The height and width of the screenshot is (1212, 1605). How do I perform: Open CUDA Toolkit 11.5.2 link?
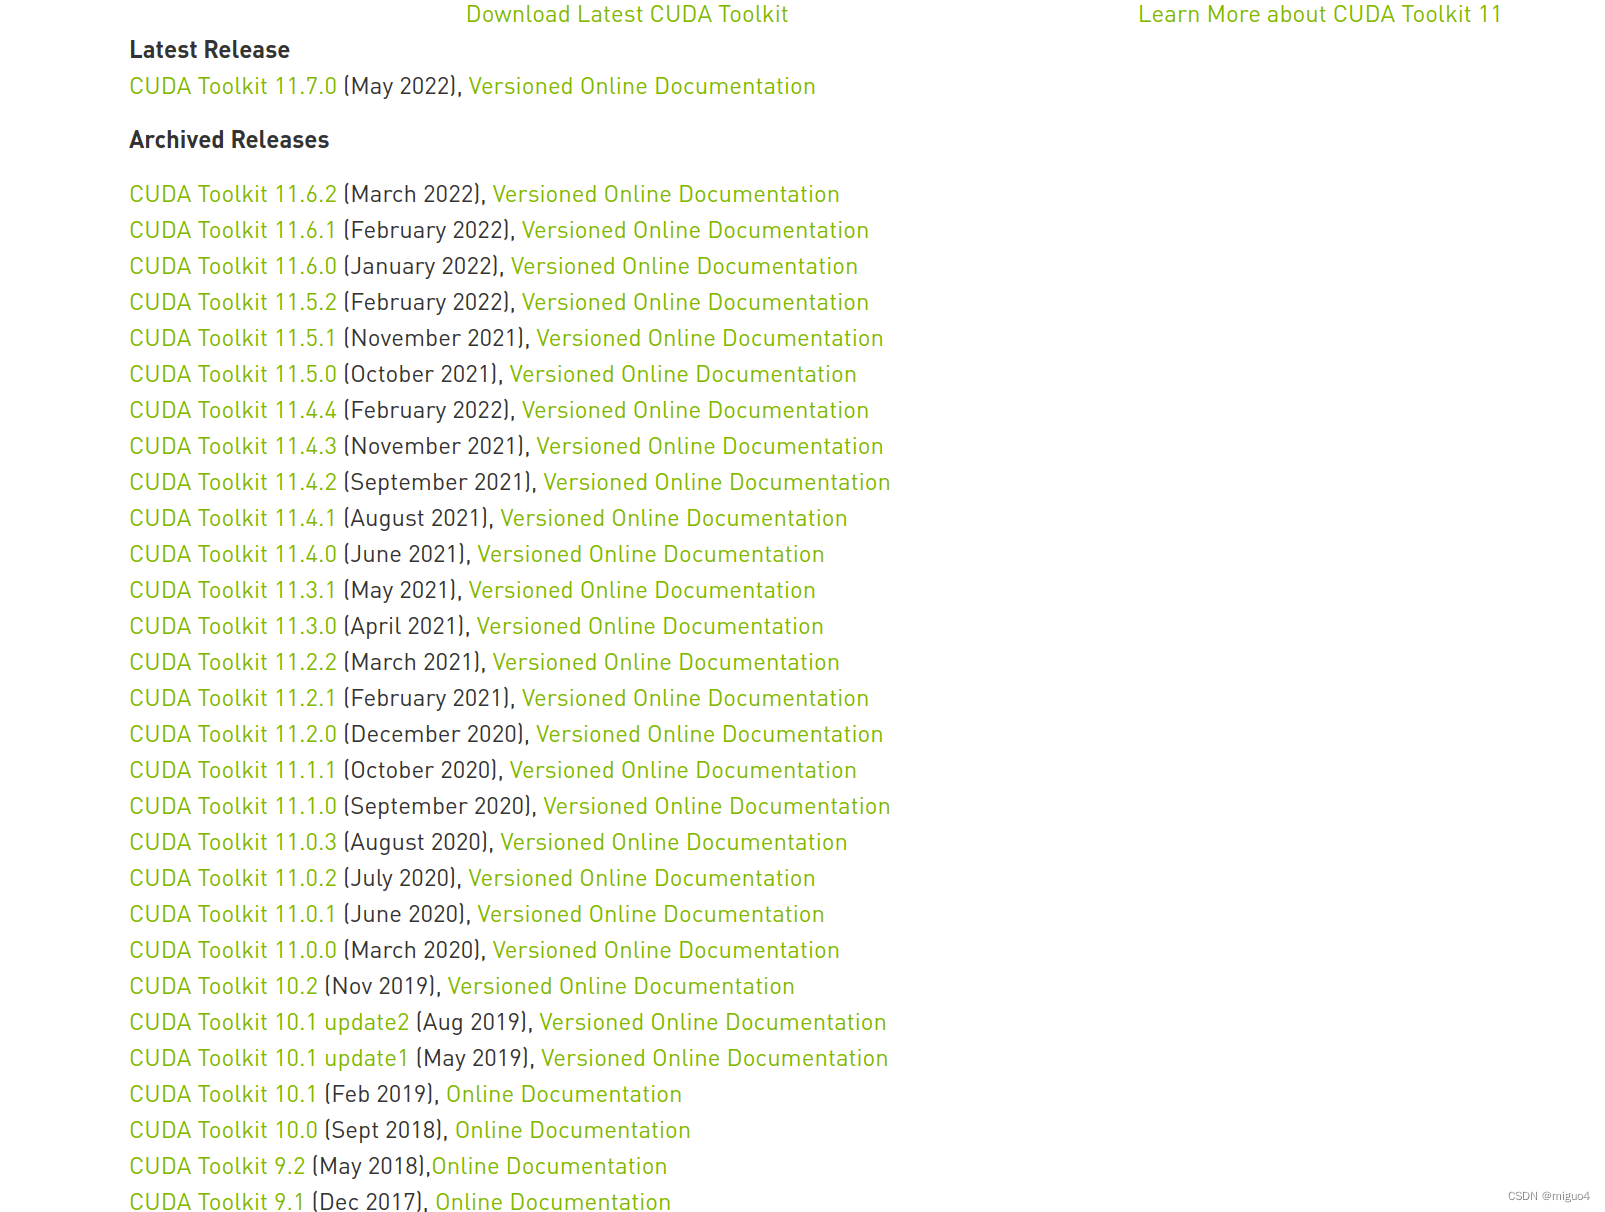click(x=233, y=302)
